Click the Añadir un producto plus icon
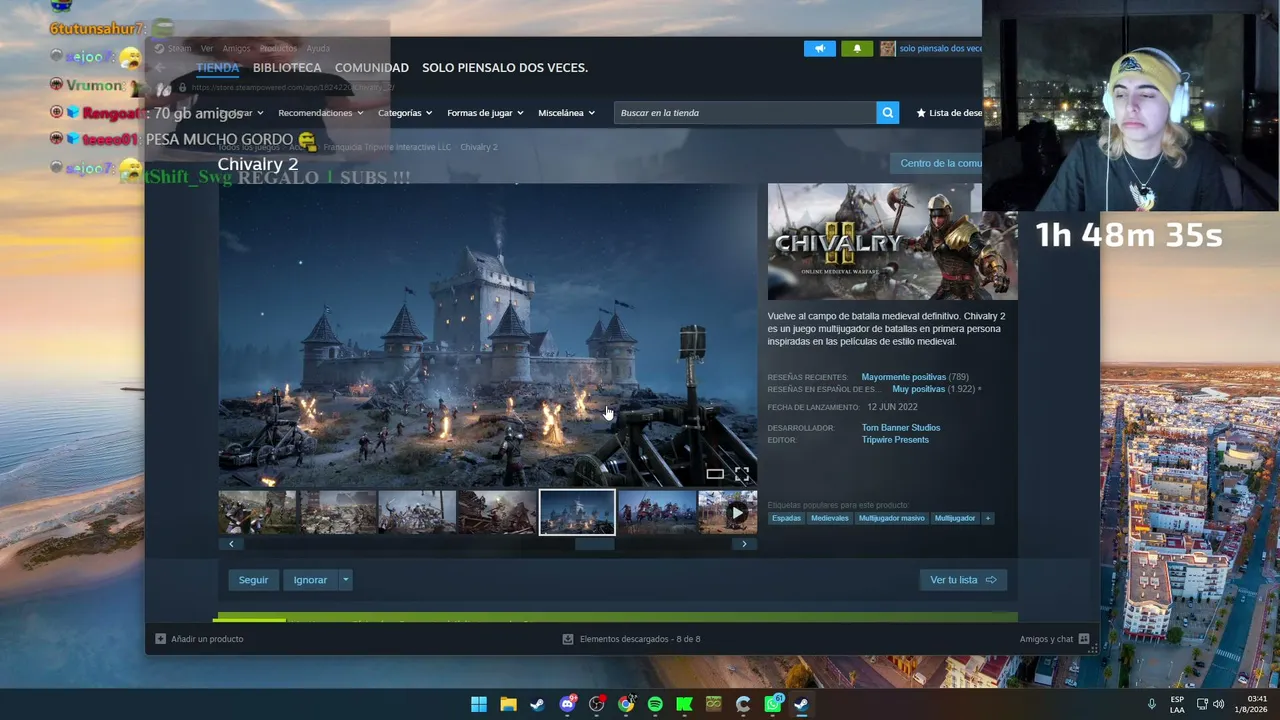The image size is (1280, 720). [160, 639]
